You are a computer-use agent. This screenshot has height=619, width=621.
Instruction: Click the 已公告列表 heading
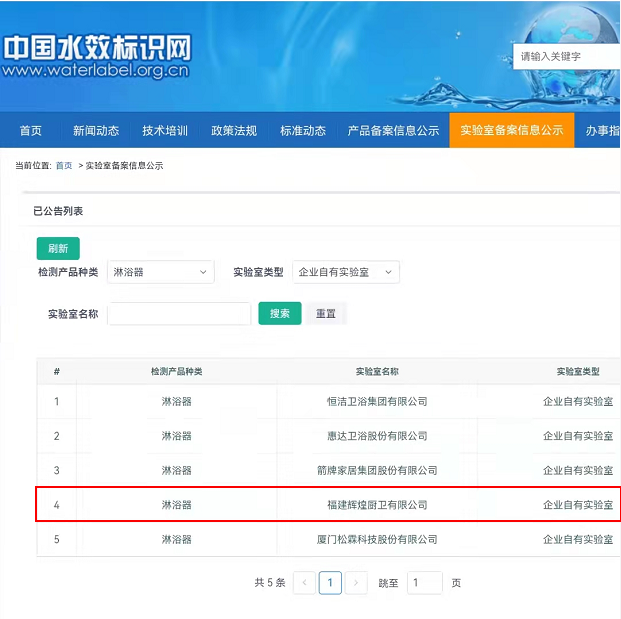58,211
